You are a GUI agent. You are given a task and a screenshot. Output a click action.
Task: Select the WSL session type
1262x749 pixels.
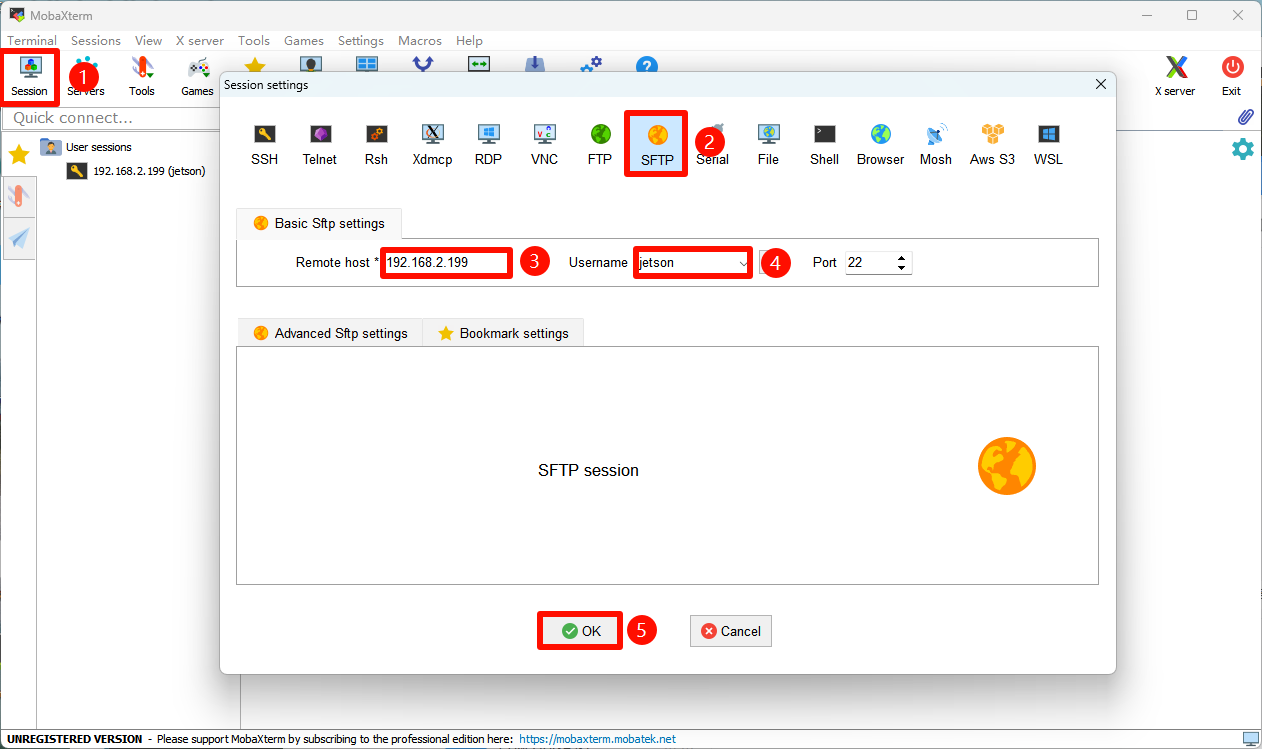(1048, 145)
